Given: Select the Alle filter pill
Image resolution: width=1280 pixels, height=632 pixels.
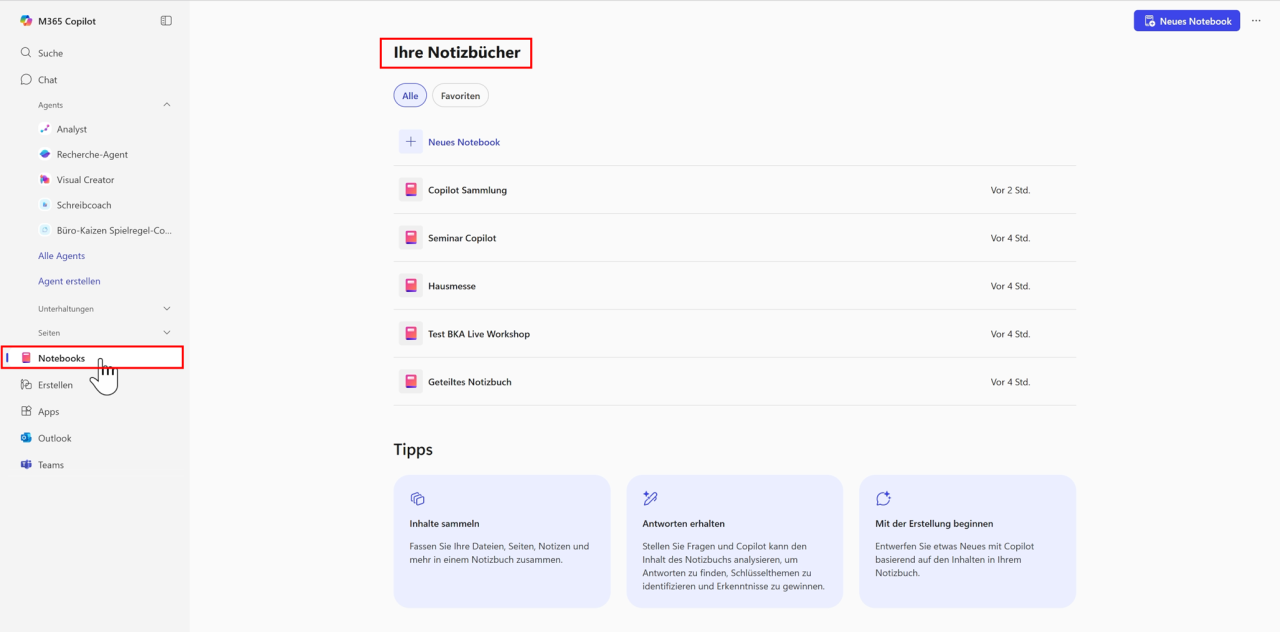Looking at the screenshot, I should pyautogui.click(x=410, y=95).
